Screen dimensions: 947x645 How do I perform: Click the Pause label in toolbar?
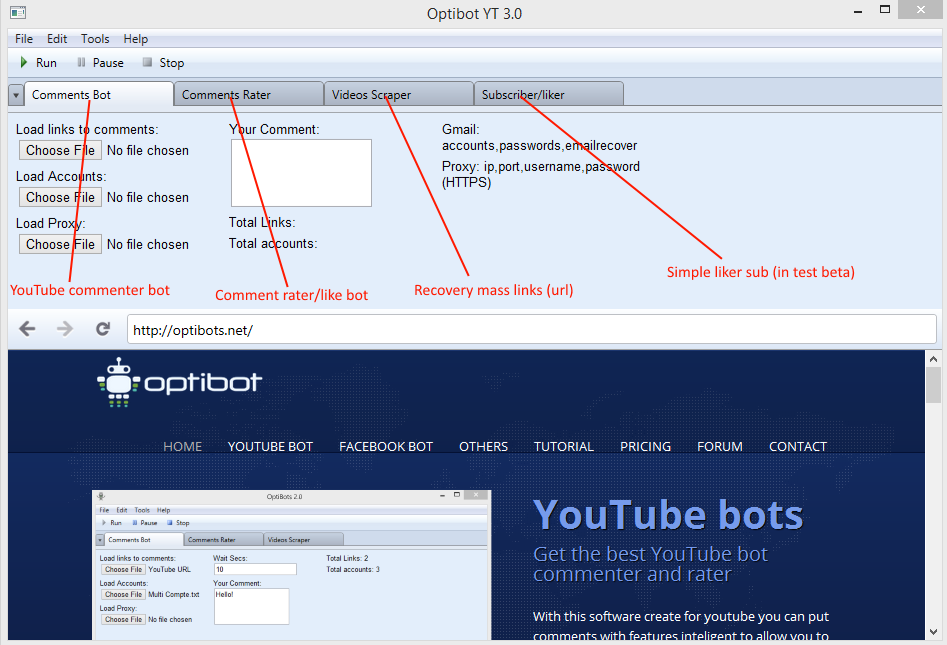click(x=108, y=63)
